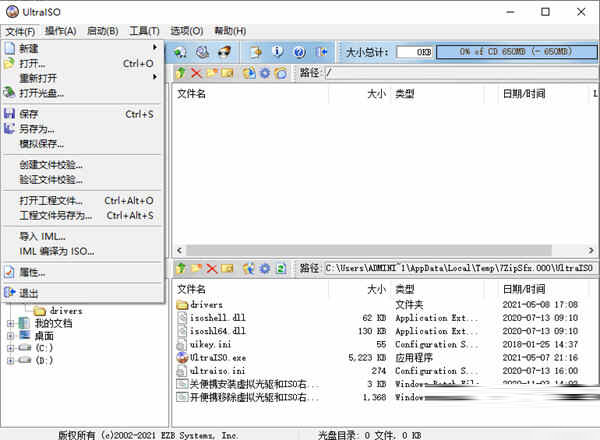Image resolution: width=600 pixels, height=440 pixels.
Task: Click the UltraISO.exe file icon
Action: (x=182, y=357)
